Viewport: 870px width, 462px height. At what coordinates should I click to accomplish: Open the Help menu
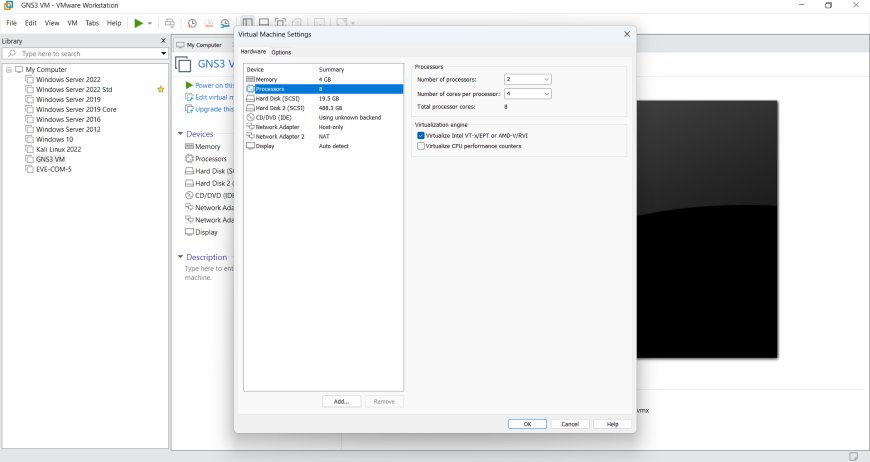click(x=114, y=23)
